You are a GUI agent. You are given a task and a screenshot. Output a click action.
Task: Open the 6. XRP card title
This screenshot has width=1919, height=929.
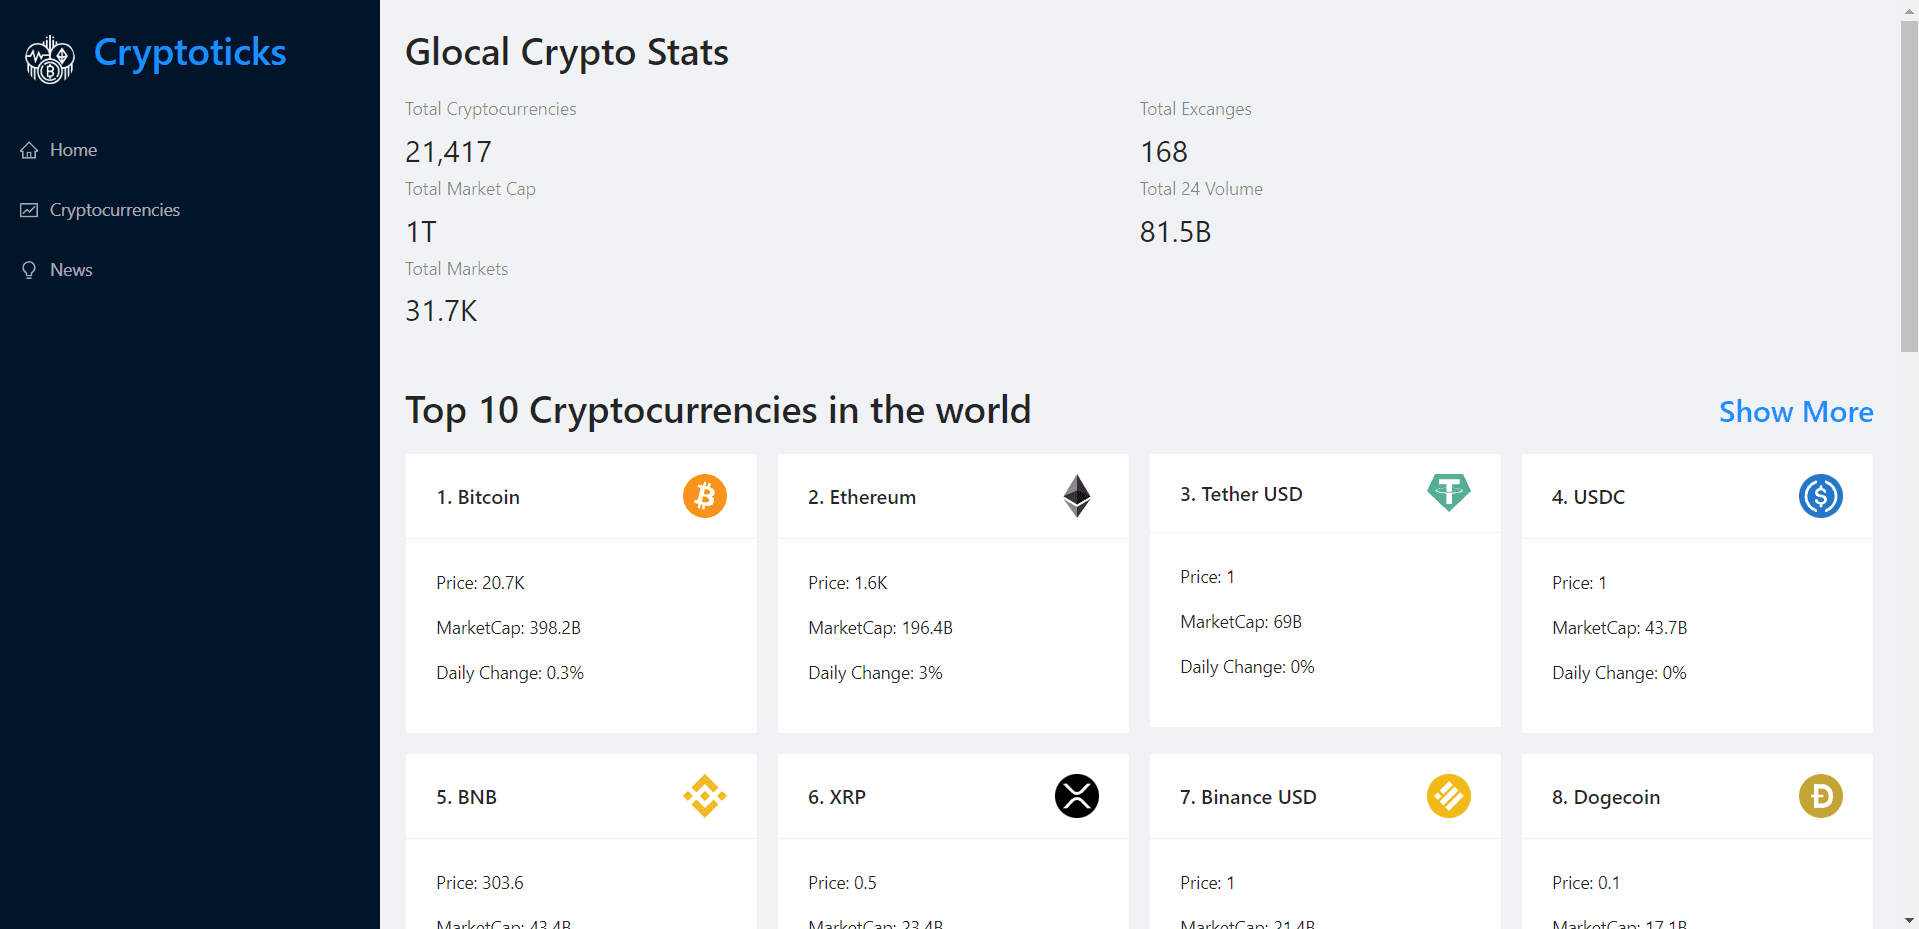click(x=837, y=797)
